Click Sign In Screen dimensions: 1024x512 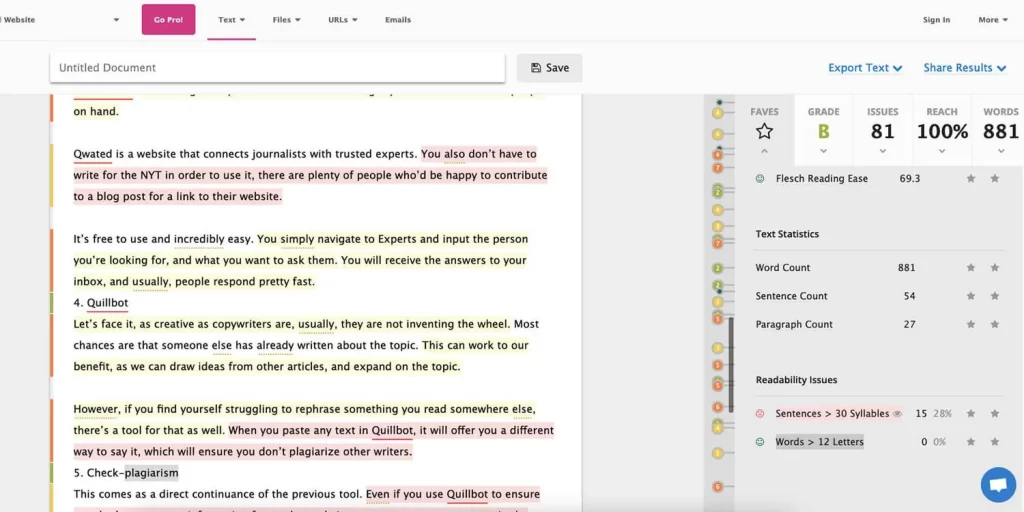(936, 20)
